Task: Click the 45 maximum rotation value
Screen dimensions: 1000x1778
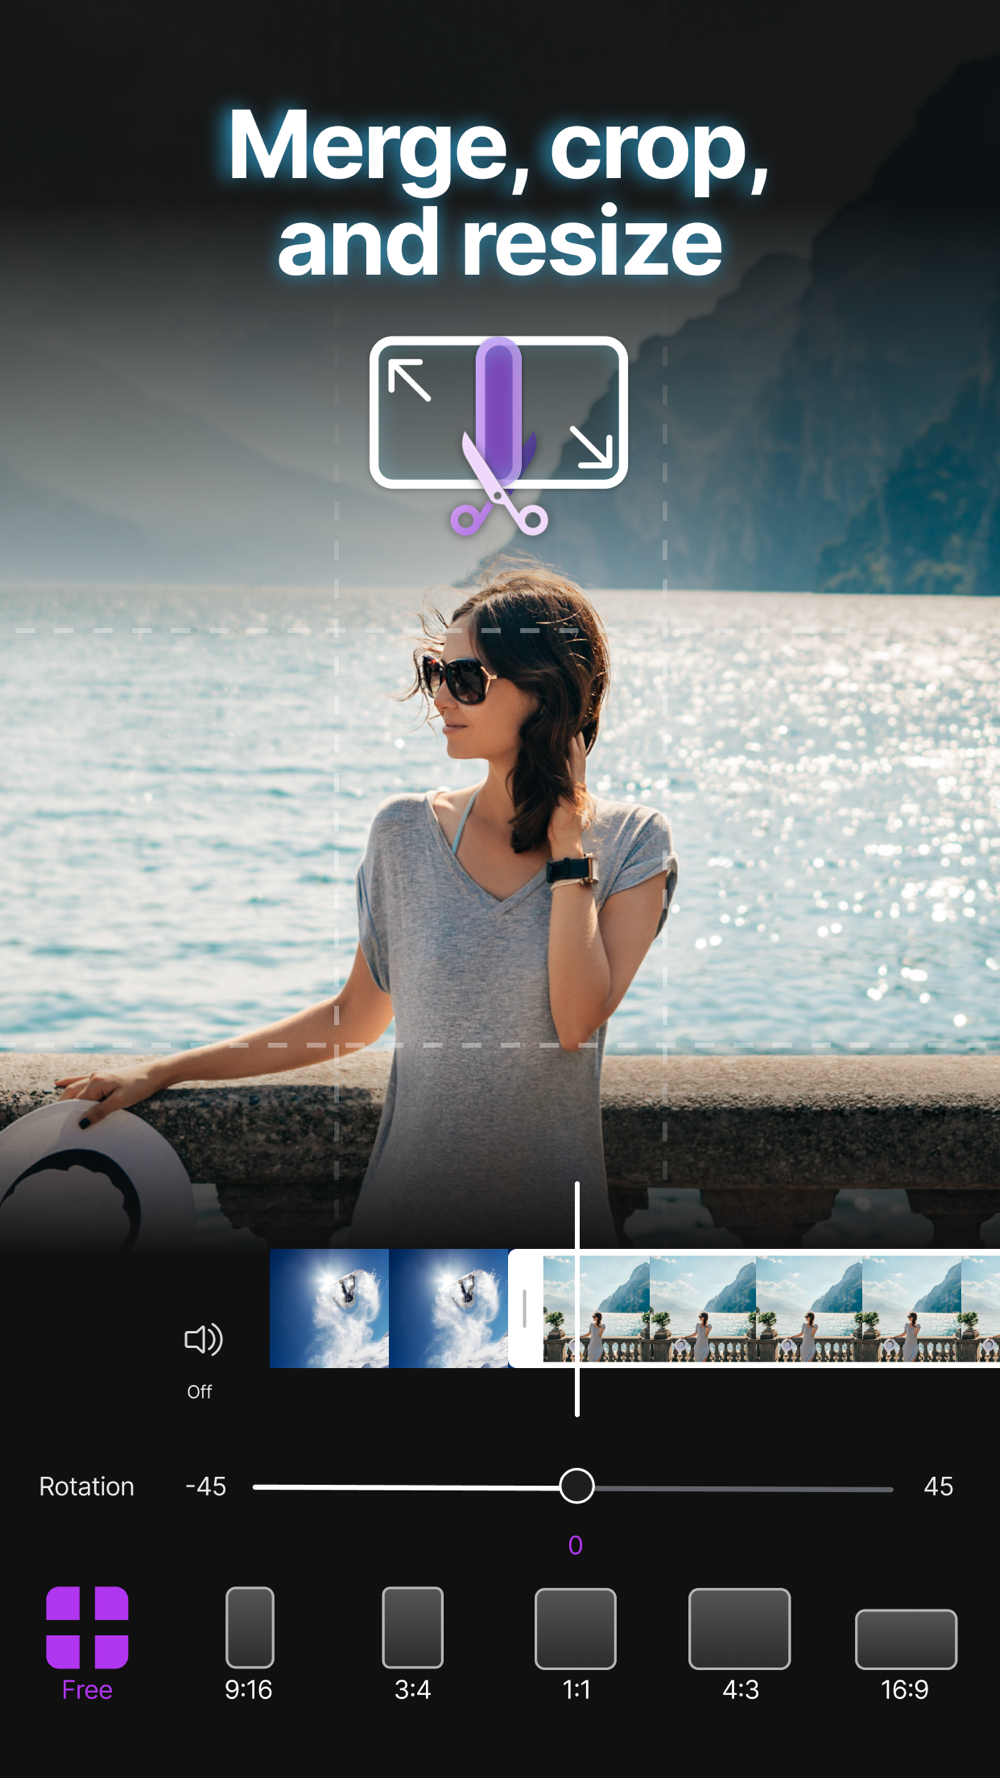Action: pyautogui.click(x=938, y=1486)
